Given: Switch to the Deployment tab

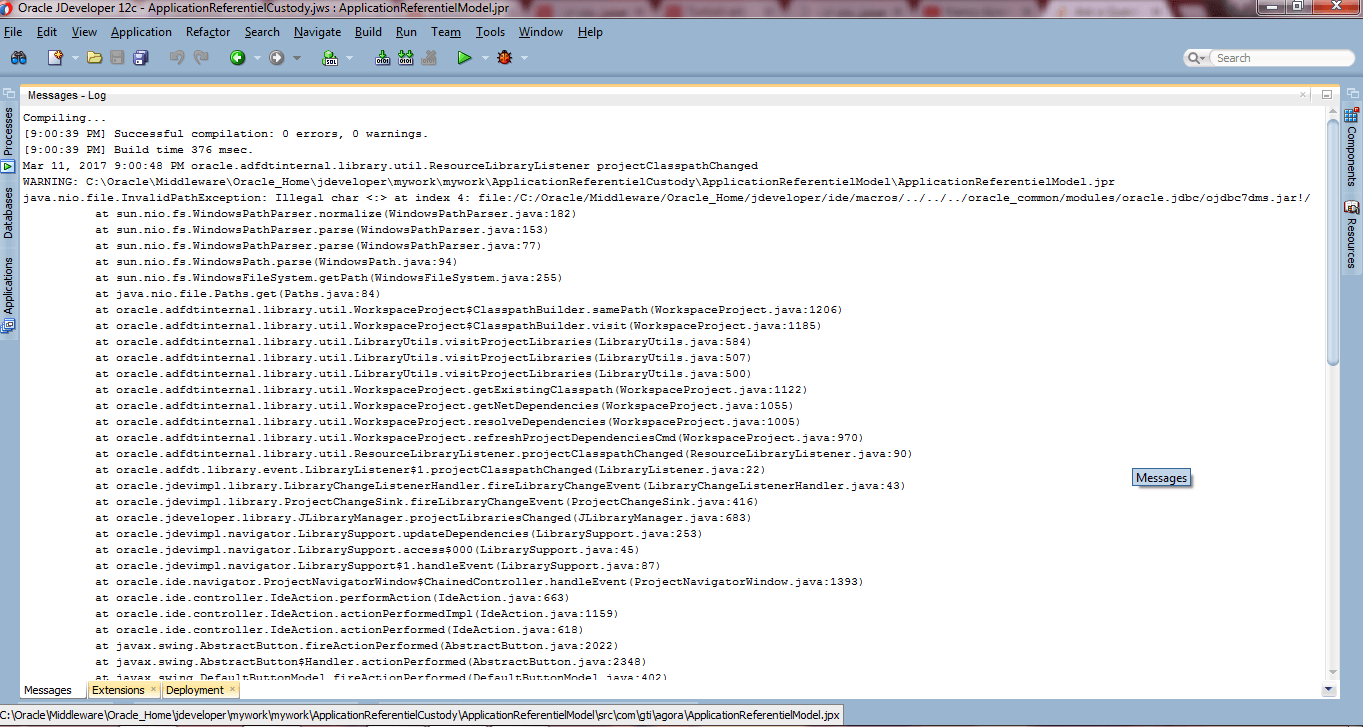Looking at the screenshot, I should pyautogui.click(x=195, y=690).
